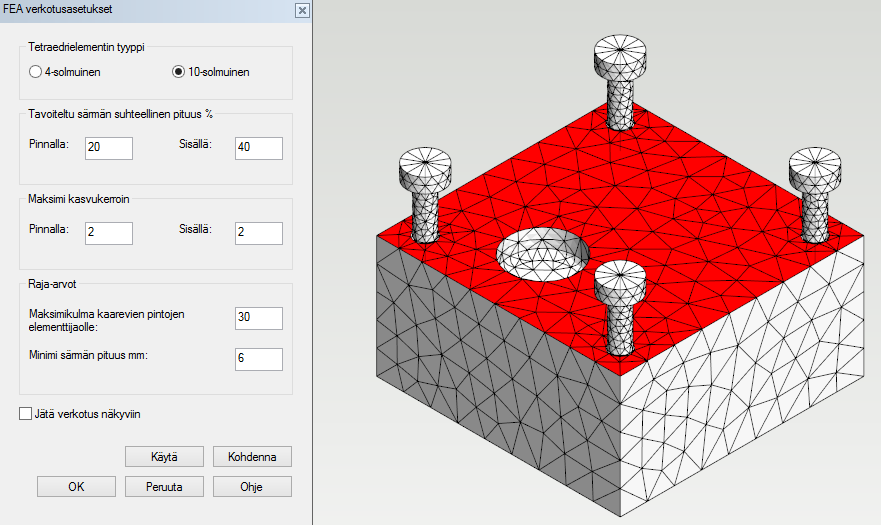Close the FEA verkotusasetukset dialog
The width and height of the screenshot is (881, 525).
301,9
